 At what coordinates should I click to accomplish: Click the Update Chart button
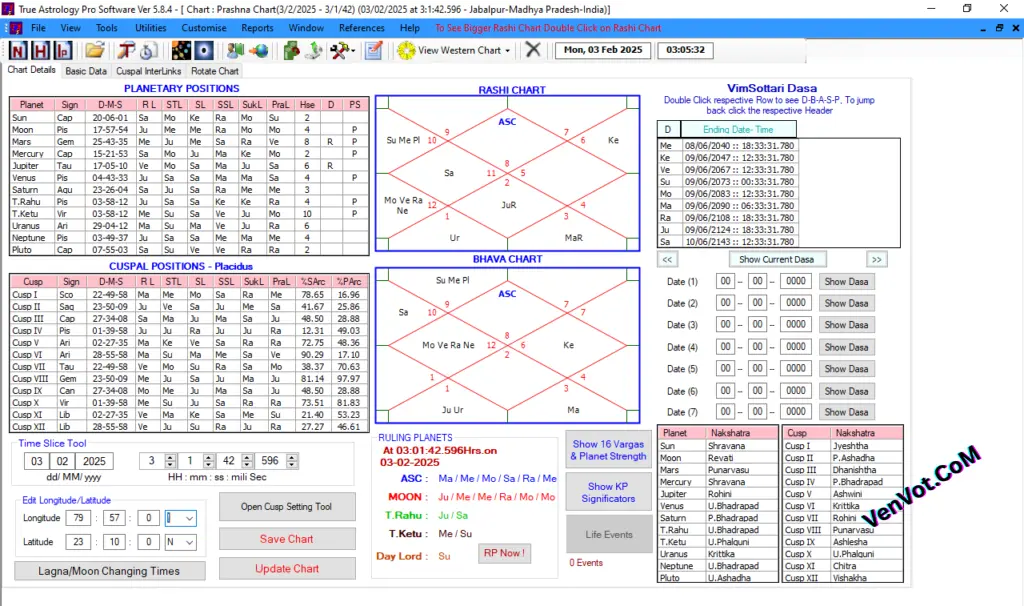coord(287,569)
